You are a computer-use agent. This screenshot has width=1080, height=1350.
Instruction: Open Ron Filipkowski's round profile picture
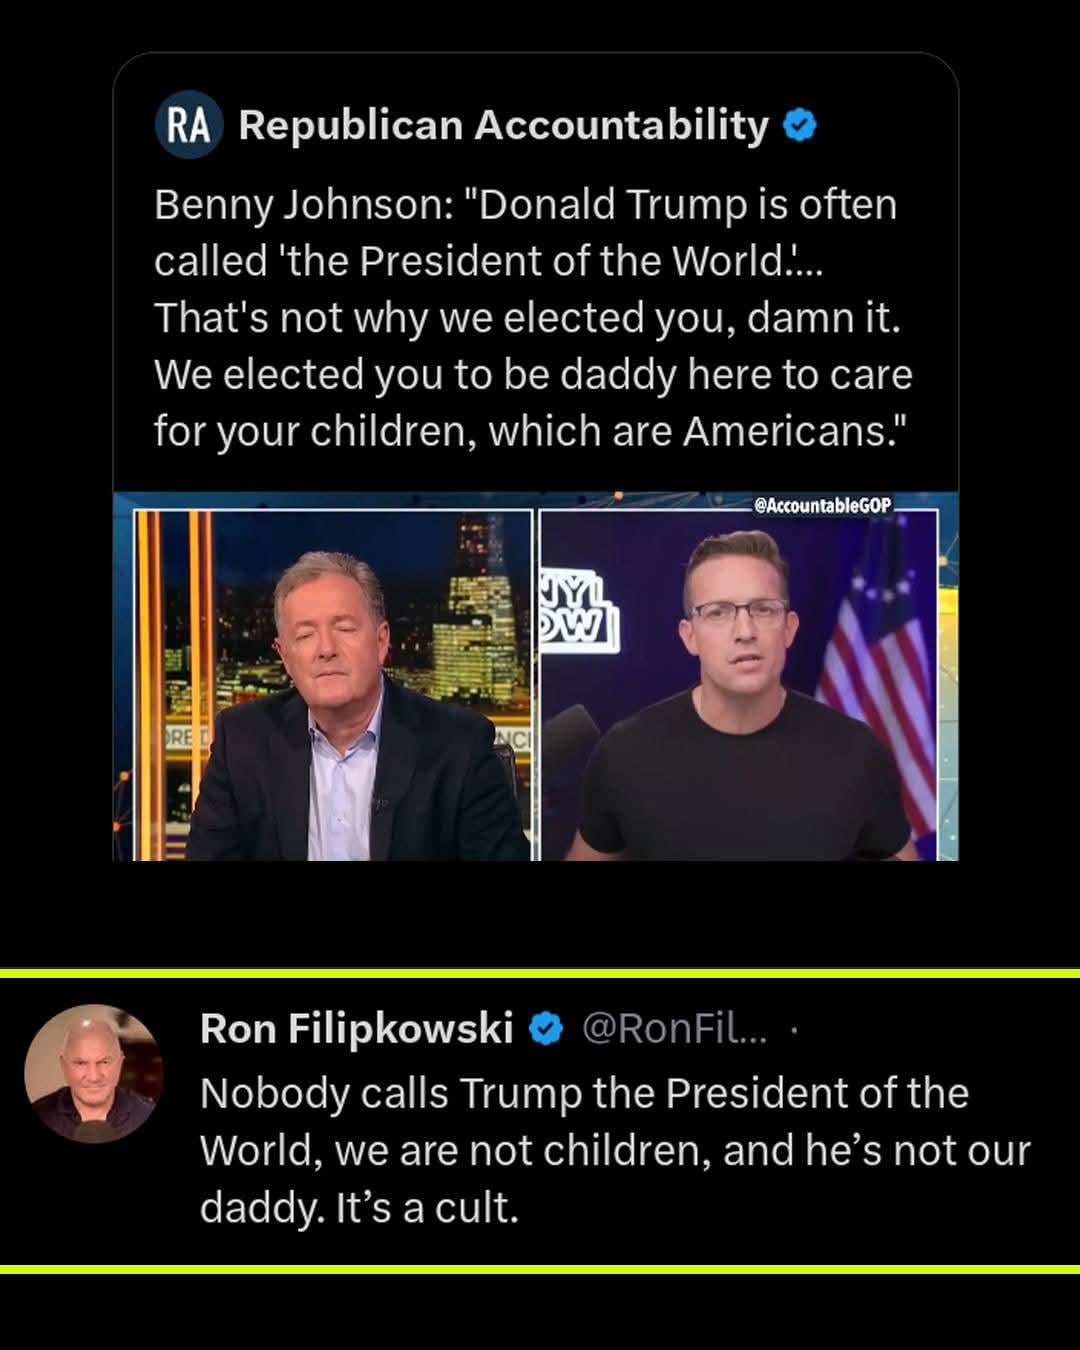pyautogui.click(x=93, y=1073)
